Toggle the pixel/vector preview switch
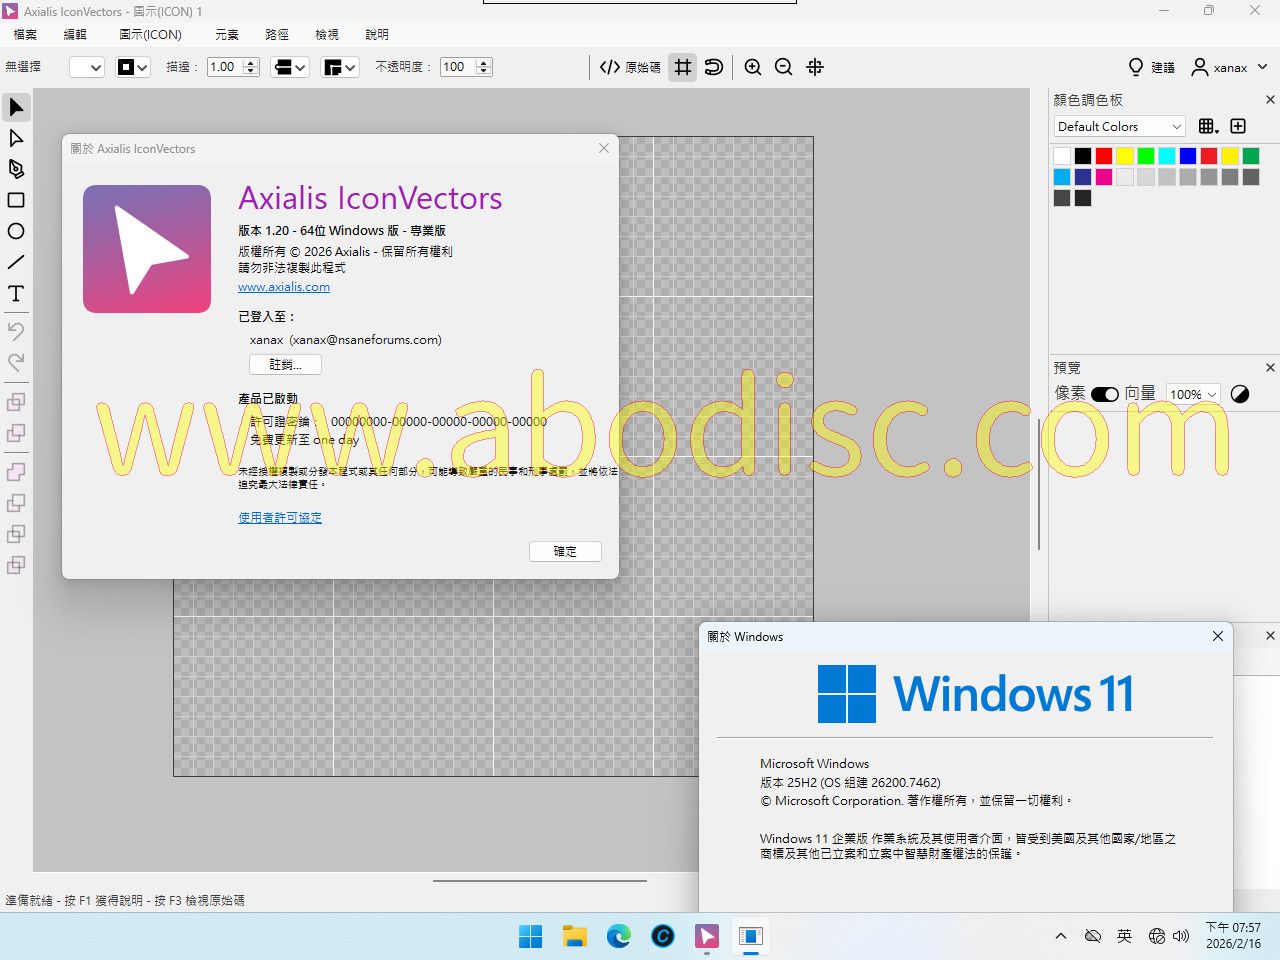The image size is (1280, 960). point(1105,394)
